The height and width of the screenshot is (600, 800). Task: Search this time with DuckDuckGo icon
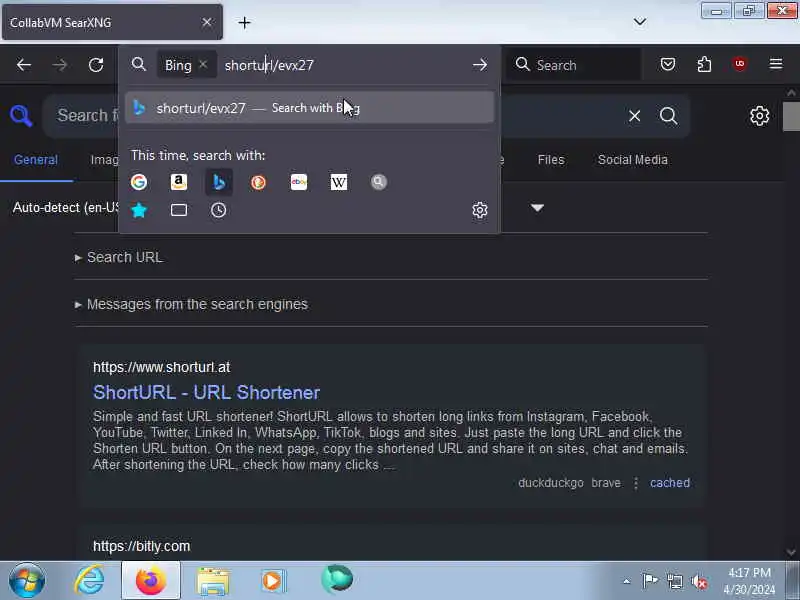[258, 182]
